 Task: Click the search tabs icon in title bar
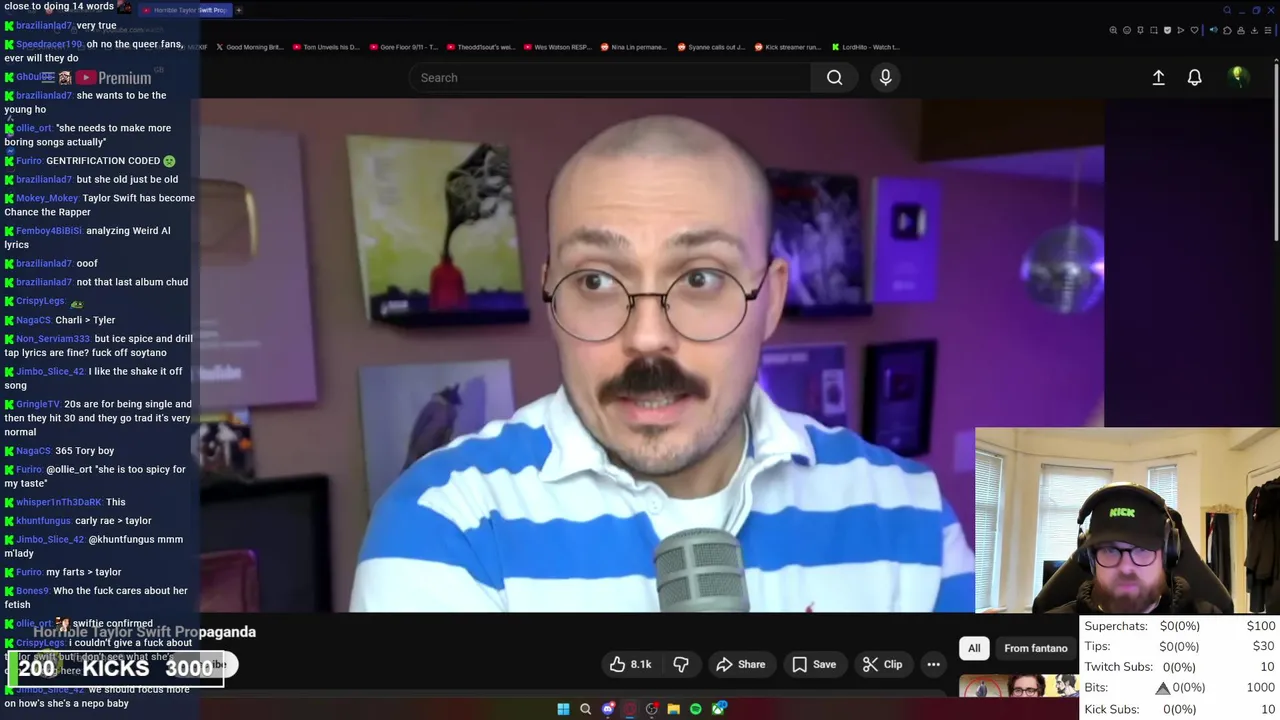[1227, 10]
